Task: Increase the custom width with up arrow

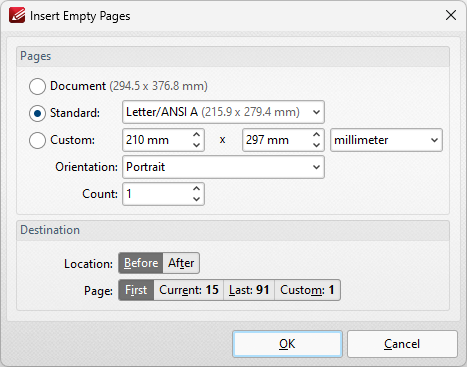Action: click(x=197, y=135)
